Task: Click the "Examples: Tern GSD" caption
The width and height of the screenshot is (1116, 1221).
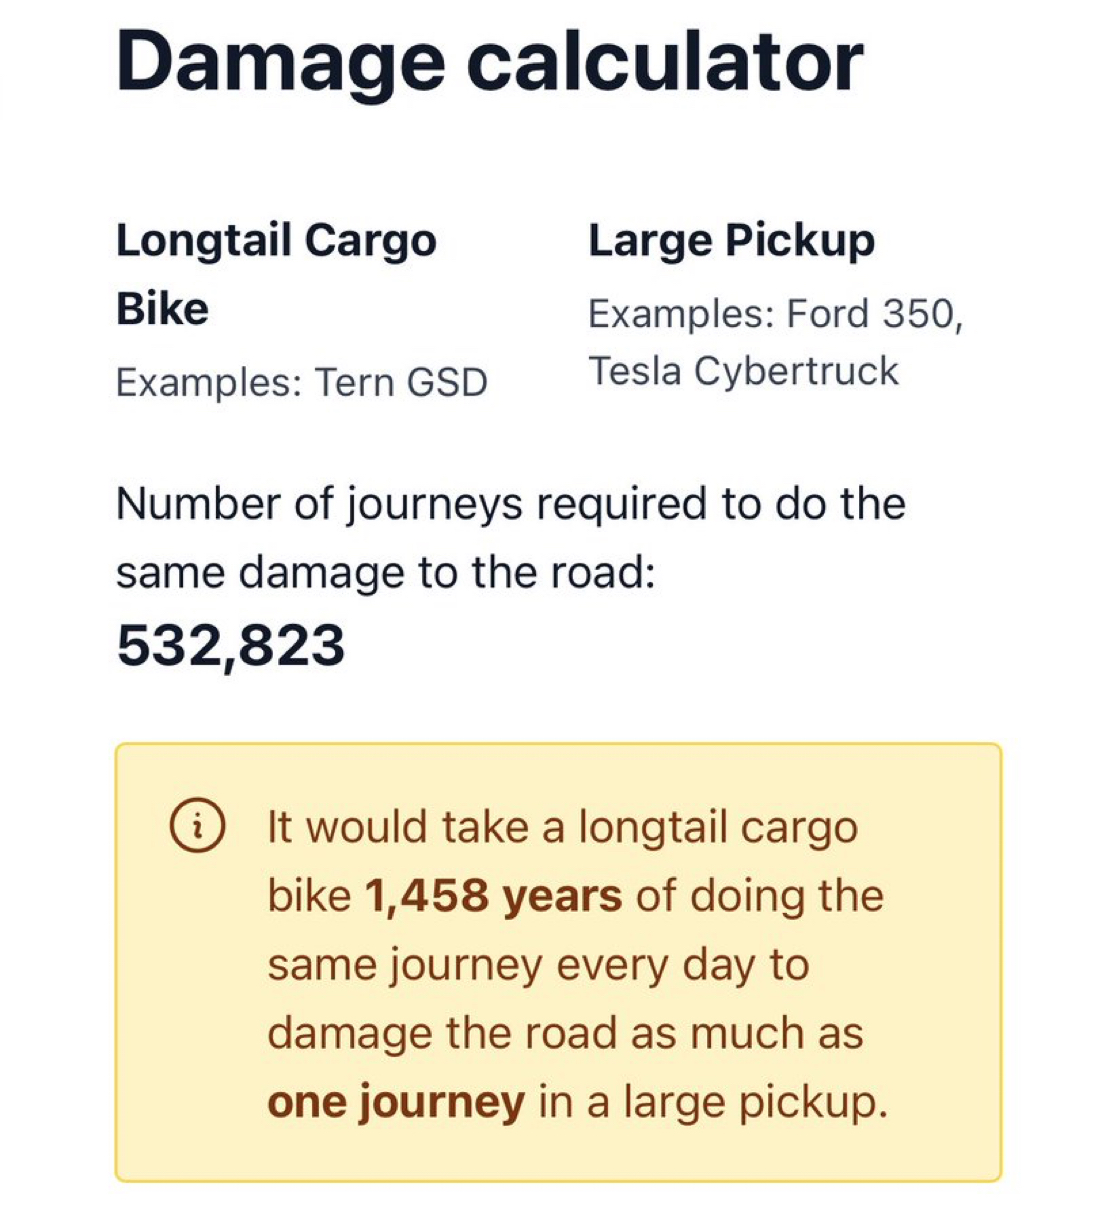Action: point(301,382)
